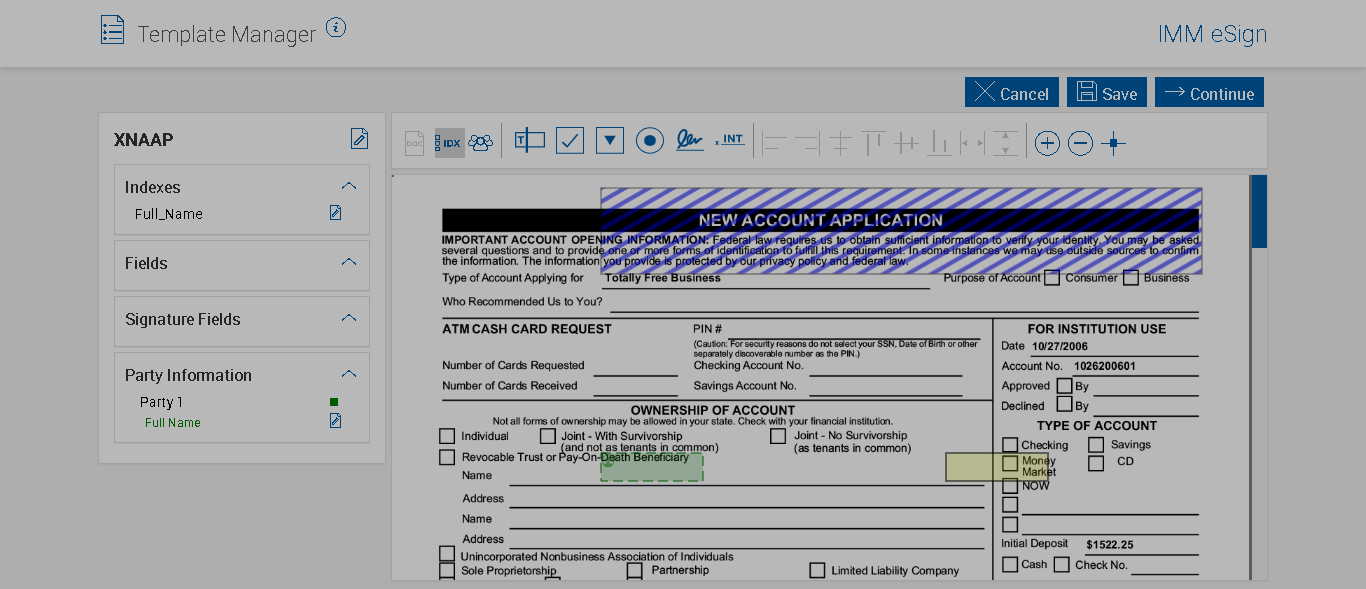Select the green Full Name party field
Screen dimensions: 1366x589
173,423
